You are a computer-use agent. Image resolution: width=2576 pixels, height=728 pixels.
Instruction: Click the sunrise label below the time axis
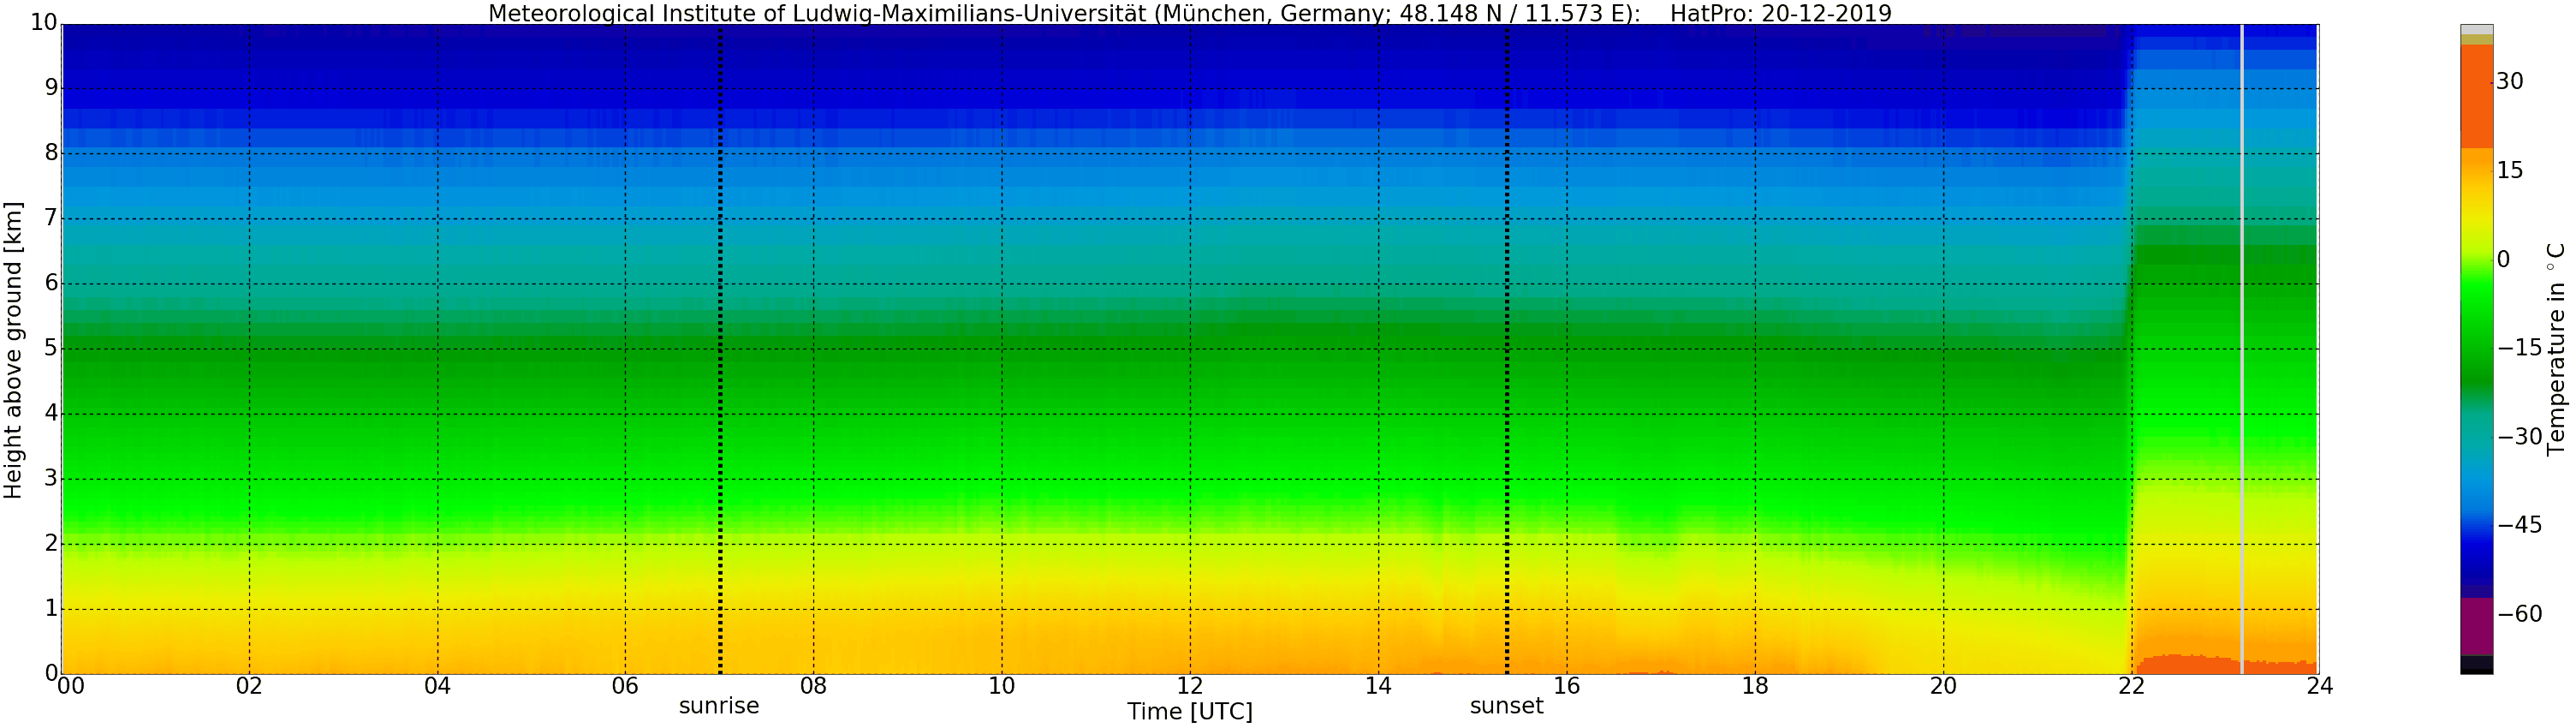[x=719, y=706]
